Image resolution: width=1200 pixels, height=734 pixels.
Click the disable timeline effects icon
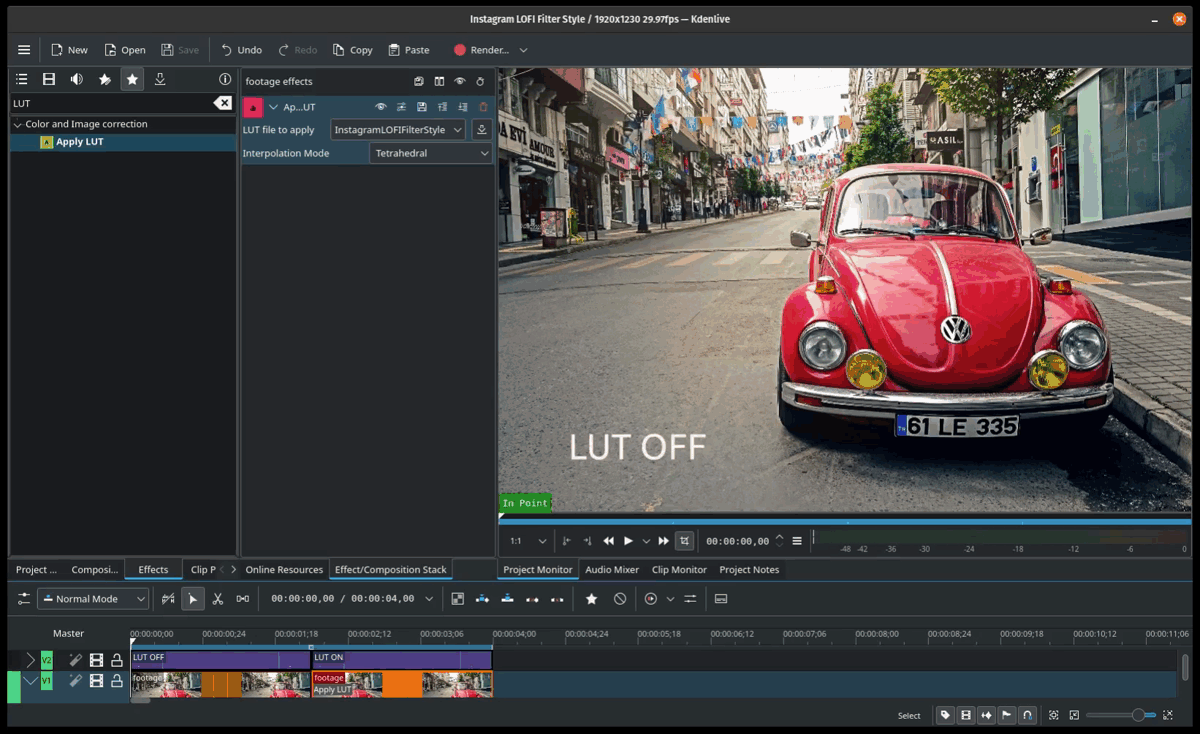620,599
